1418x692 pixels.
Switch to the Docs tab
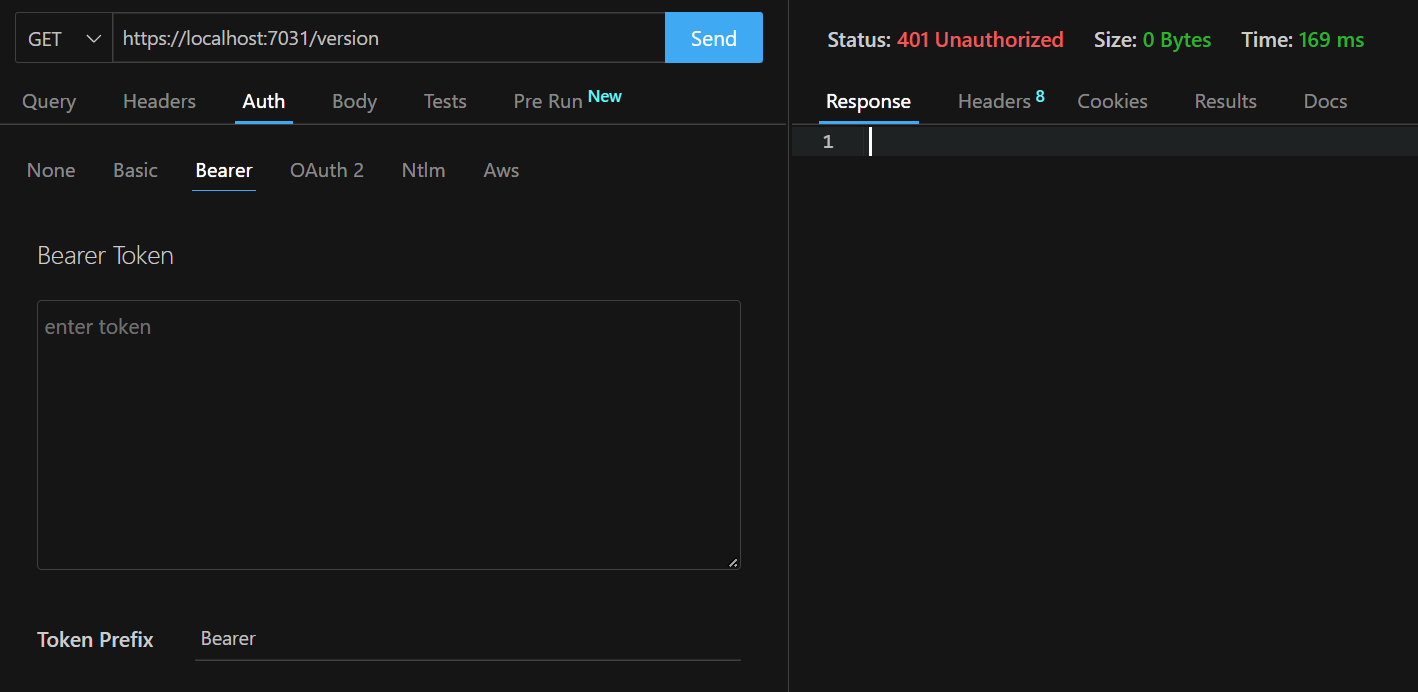[x=1325, y=101]
